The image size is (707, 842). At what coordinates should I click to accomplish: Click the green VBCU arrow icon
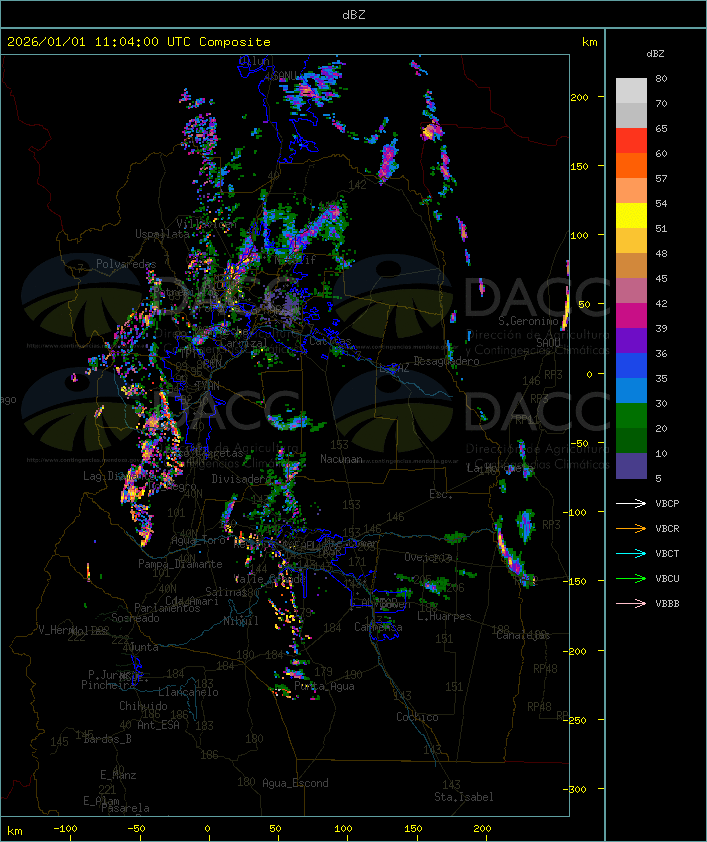tap(631, 578)
